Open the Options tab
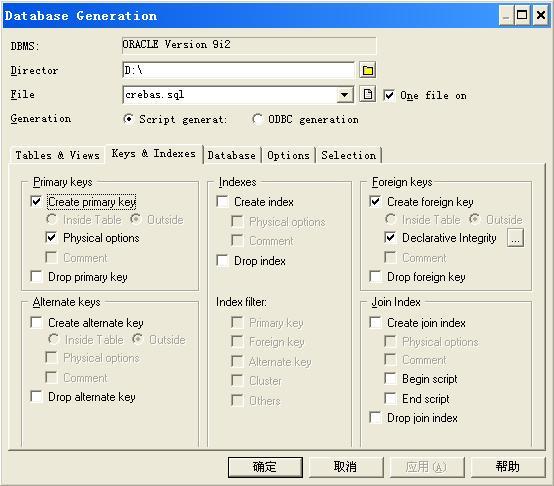This screenshot has height=486, width=554. [x=288, y=155]
